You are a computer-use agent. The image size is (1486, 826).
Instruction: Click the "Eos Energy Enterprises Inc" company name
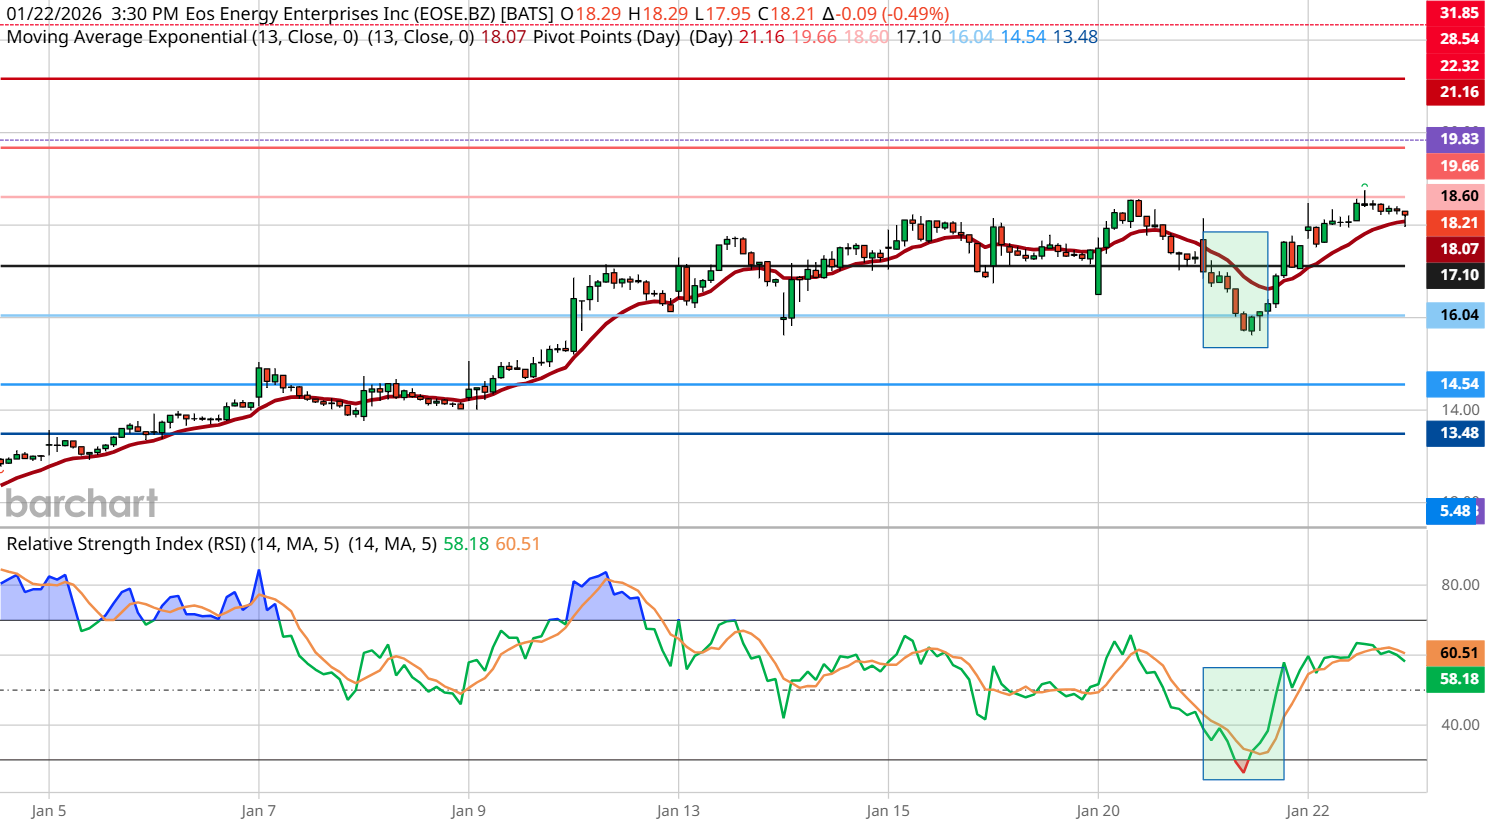pos(298,14)
